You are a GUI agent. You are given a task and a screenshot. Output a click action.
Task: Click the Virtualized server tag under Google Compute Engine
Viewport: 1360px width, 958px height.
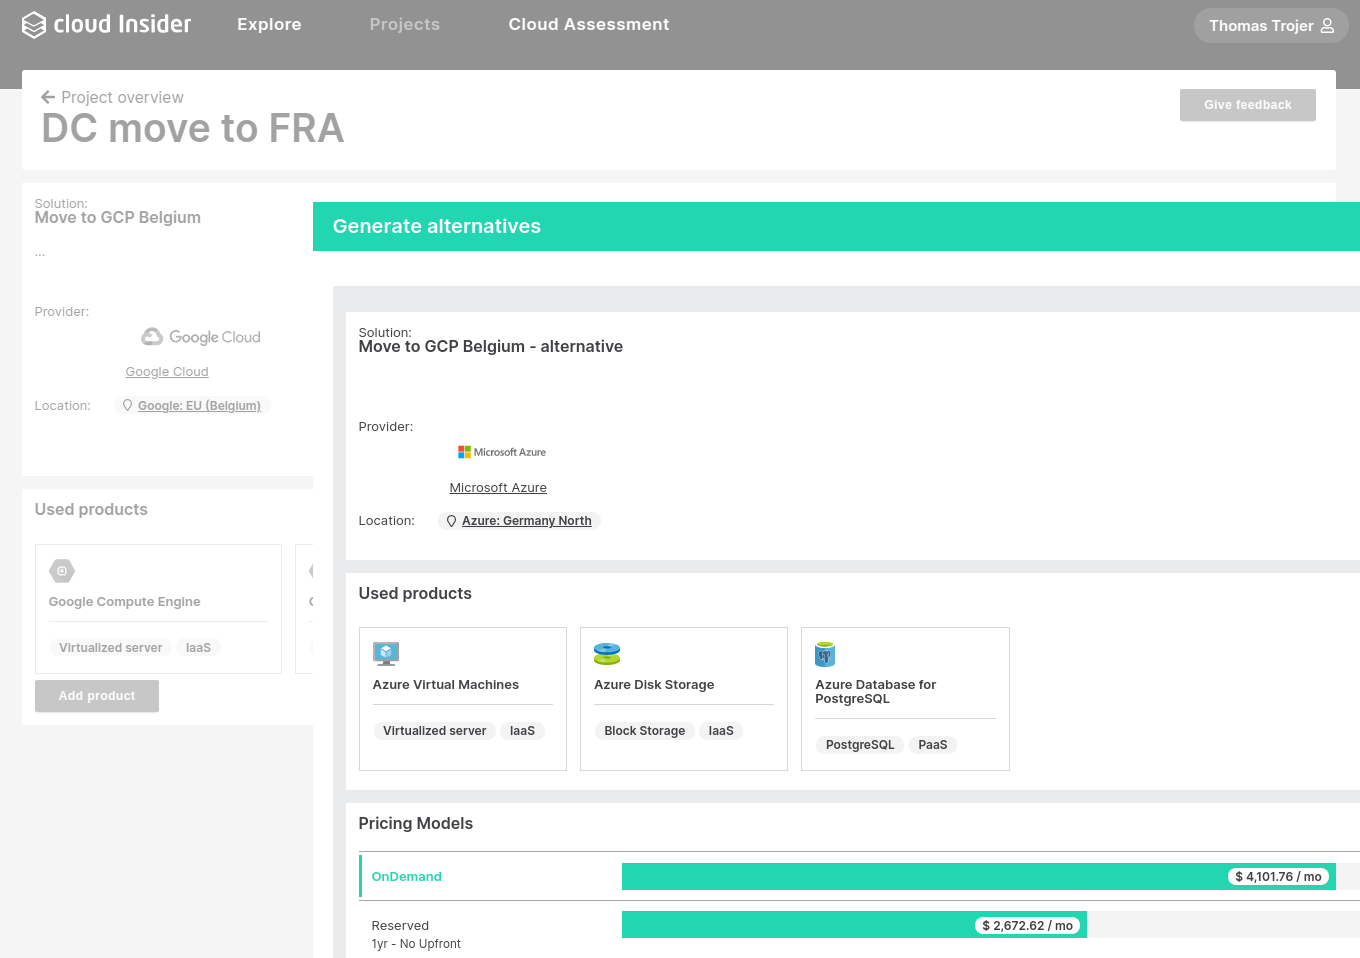111,648
